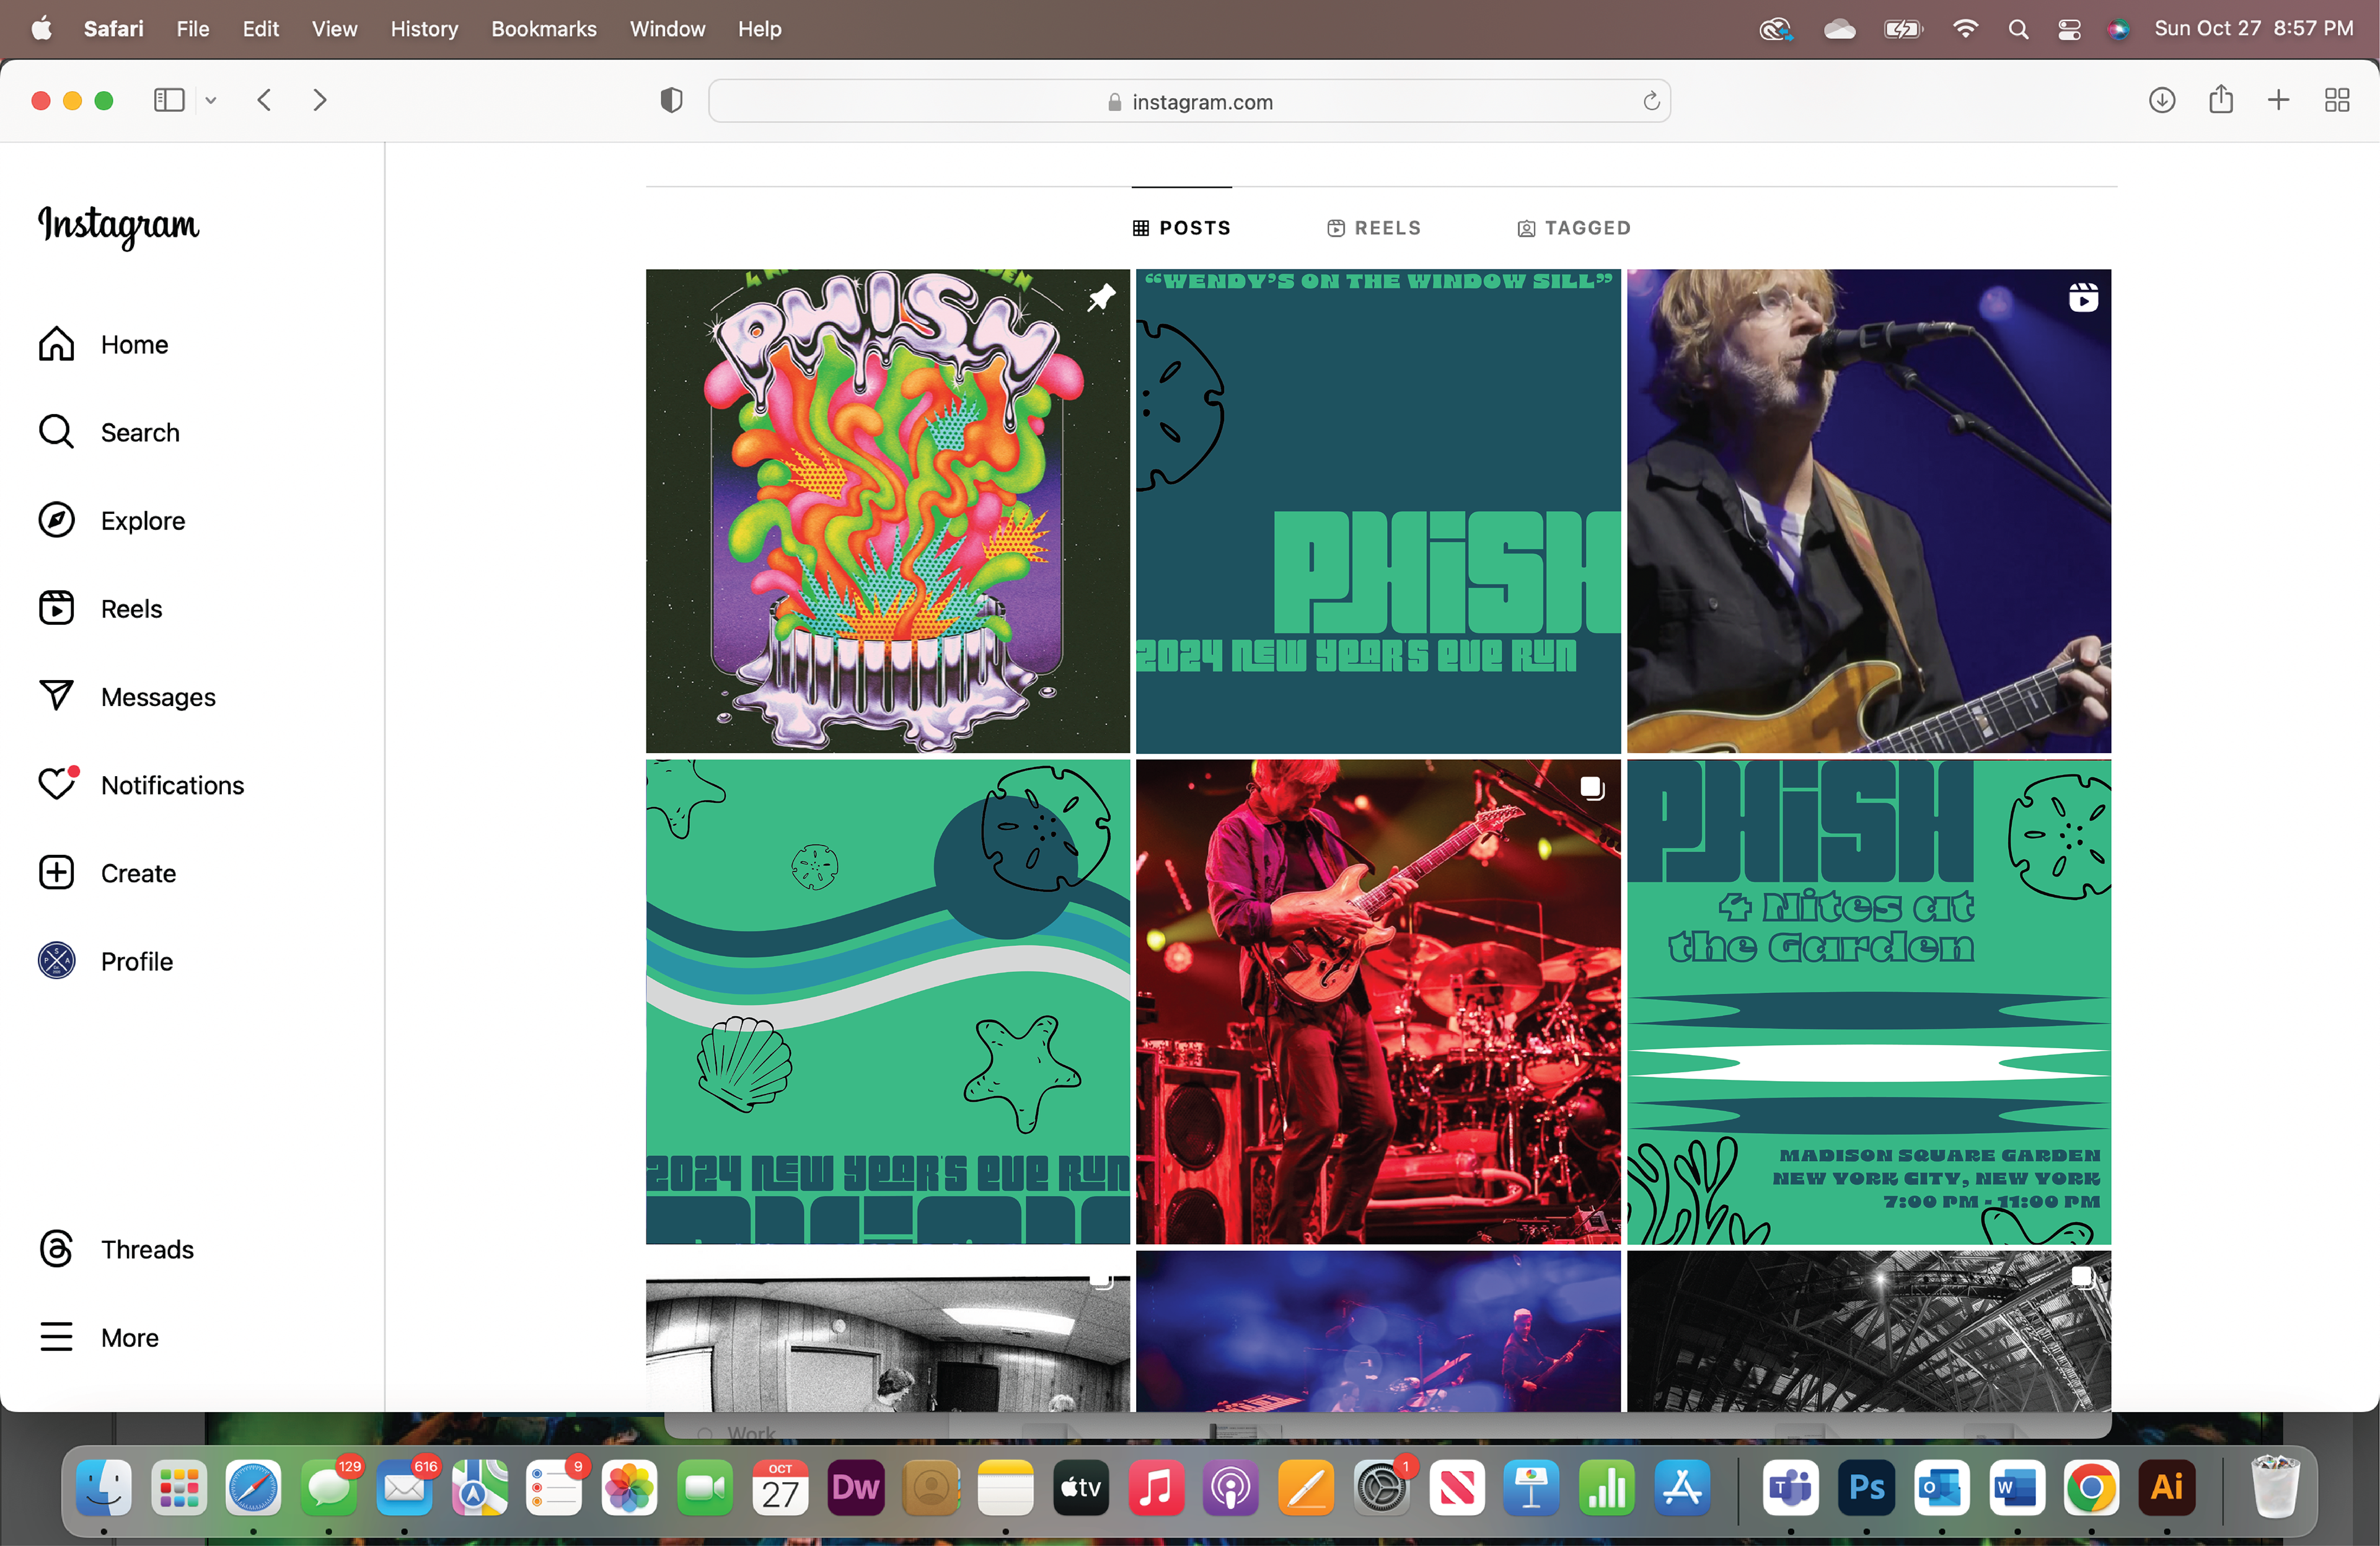The width and height of the screenshot is (2380, 1546).
Task: Open Instagram Search in the sidebar
Action: coord(109,433)
